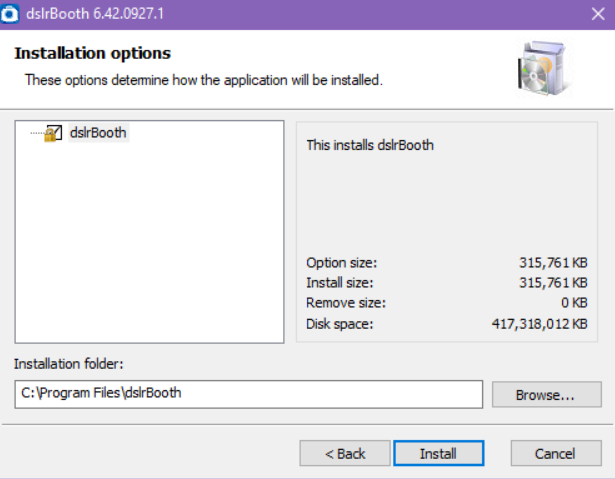Click the Remove size value 0 KB
Screen dimensions: 615x479
pos(574,303)
